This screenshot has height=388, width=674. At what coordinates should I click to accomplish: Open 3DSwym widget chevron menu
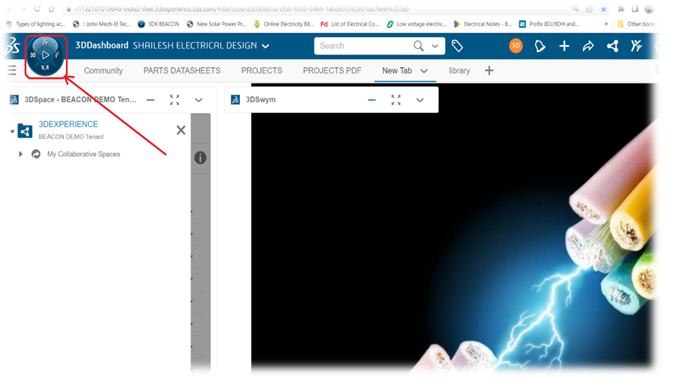[420, 100]
